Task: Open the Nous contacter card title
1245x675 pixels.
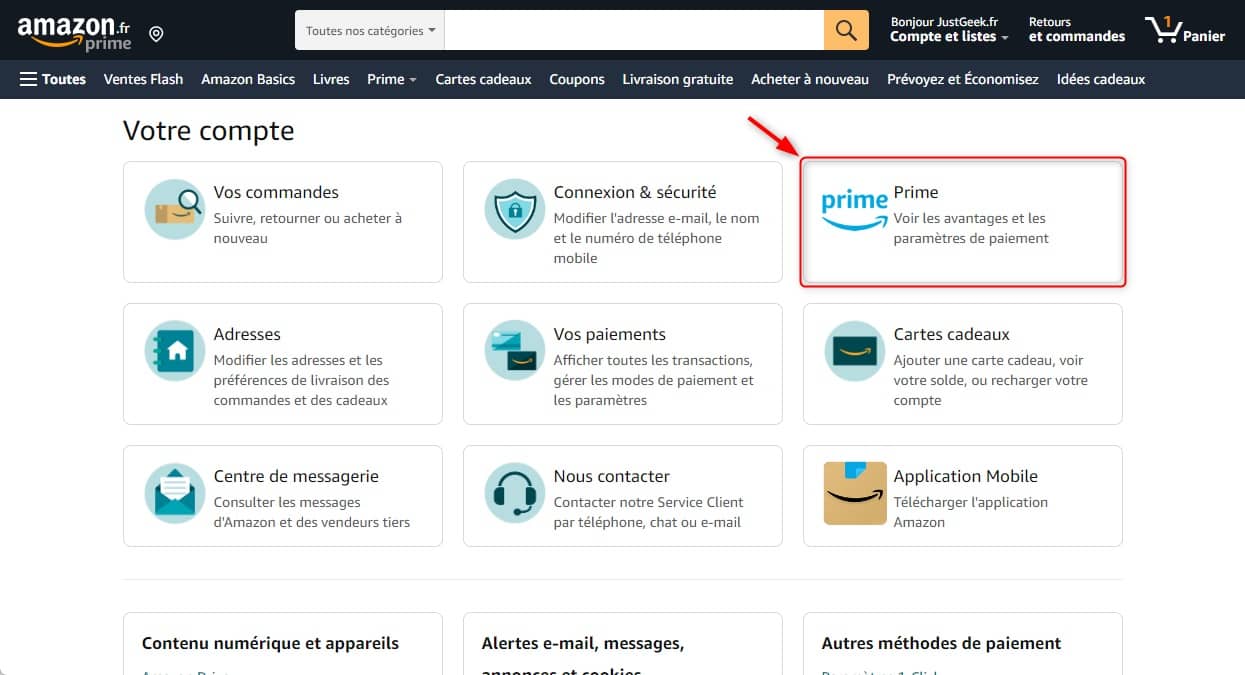Action: coord(612,476)
